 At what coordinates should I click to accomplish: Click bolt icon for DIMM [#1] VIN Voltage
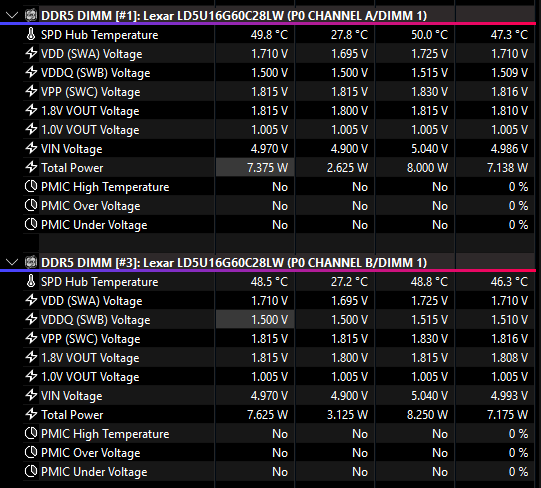click(31, 148)
